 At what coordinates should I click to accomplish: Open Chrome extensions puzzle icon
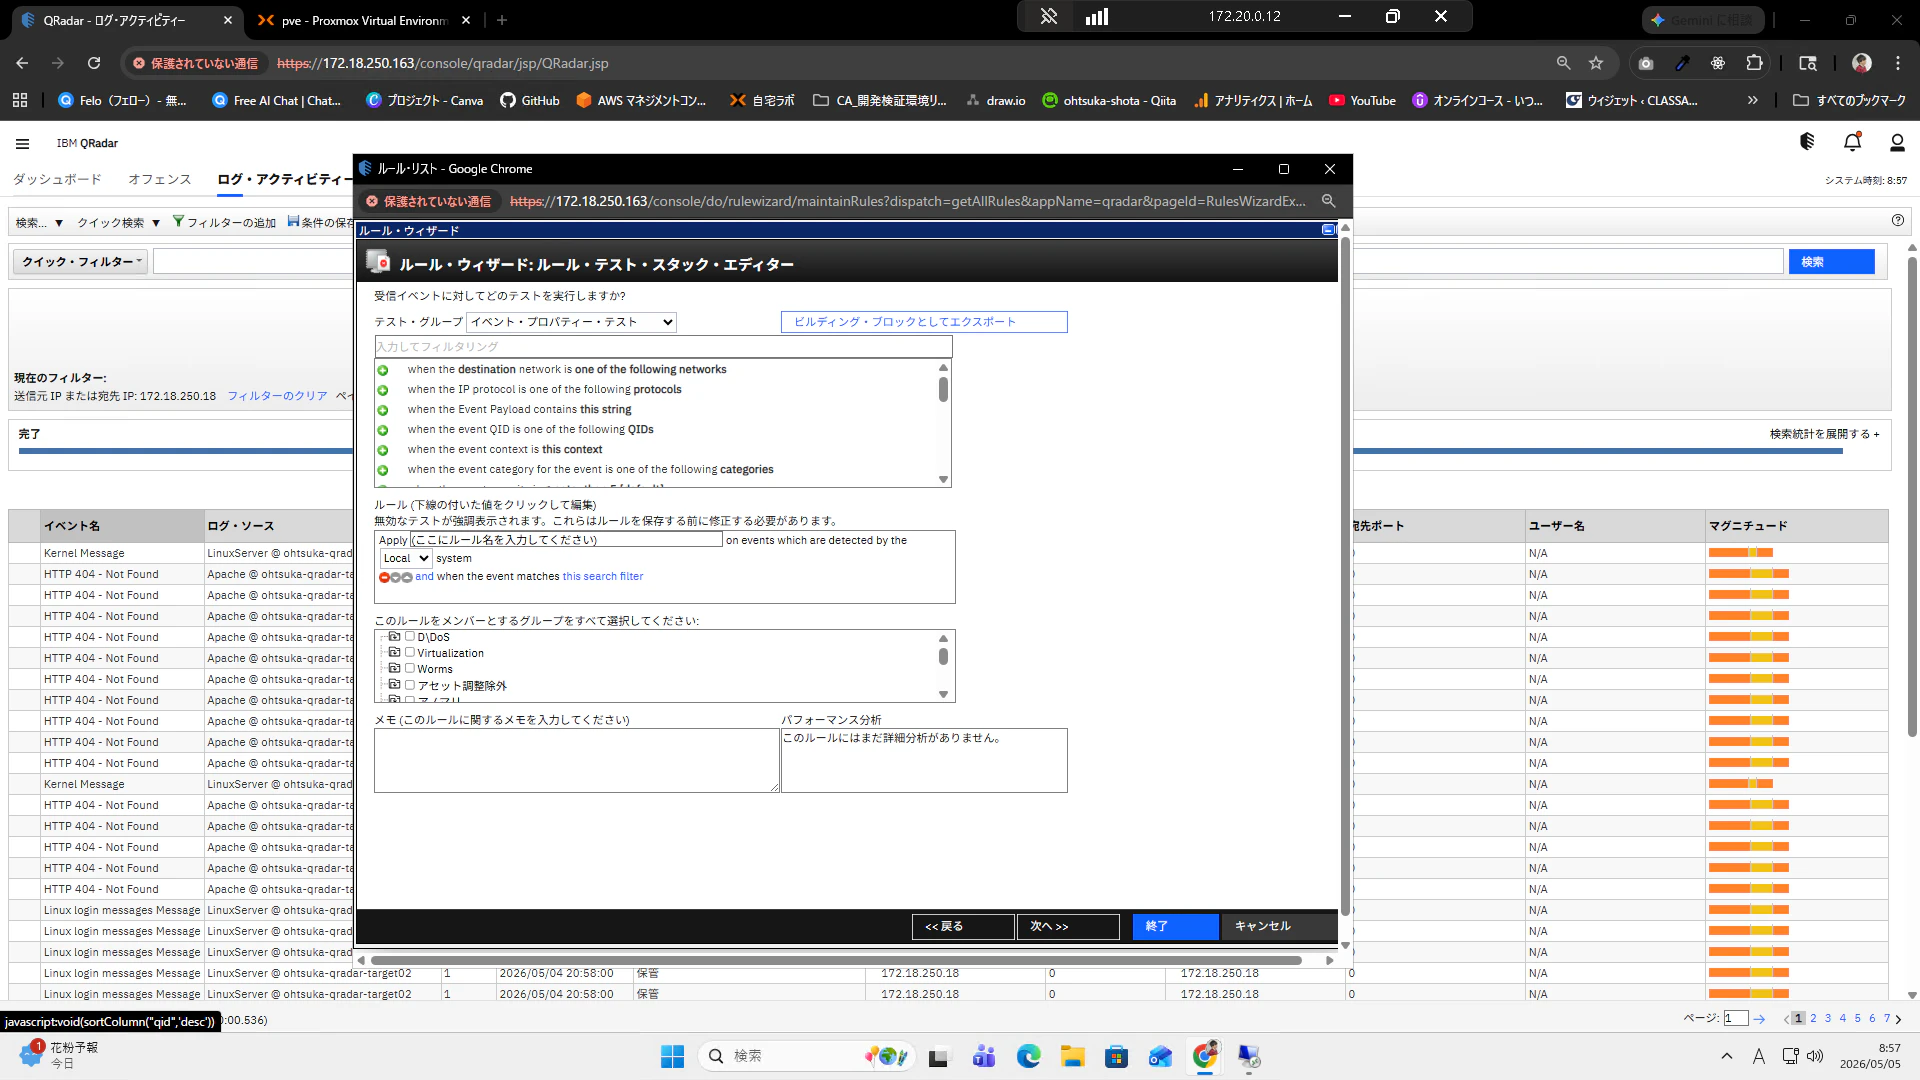tap(1754, 63)
